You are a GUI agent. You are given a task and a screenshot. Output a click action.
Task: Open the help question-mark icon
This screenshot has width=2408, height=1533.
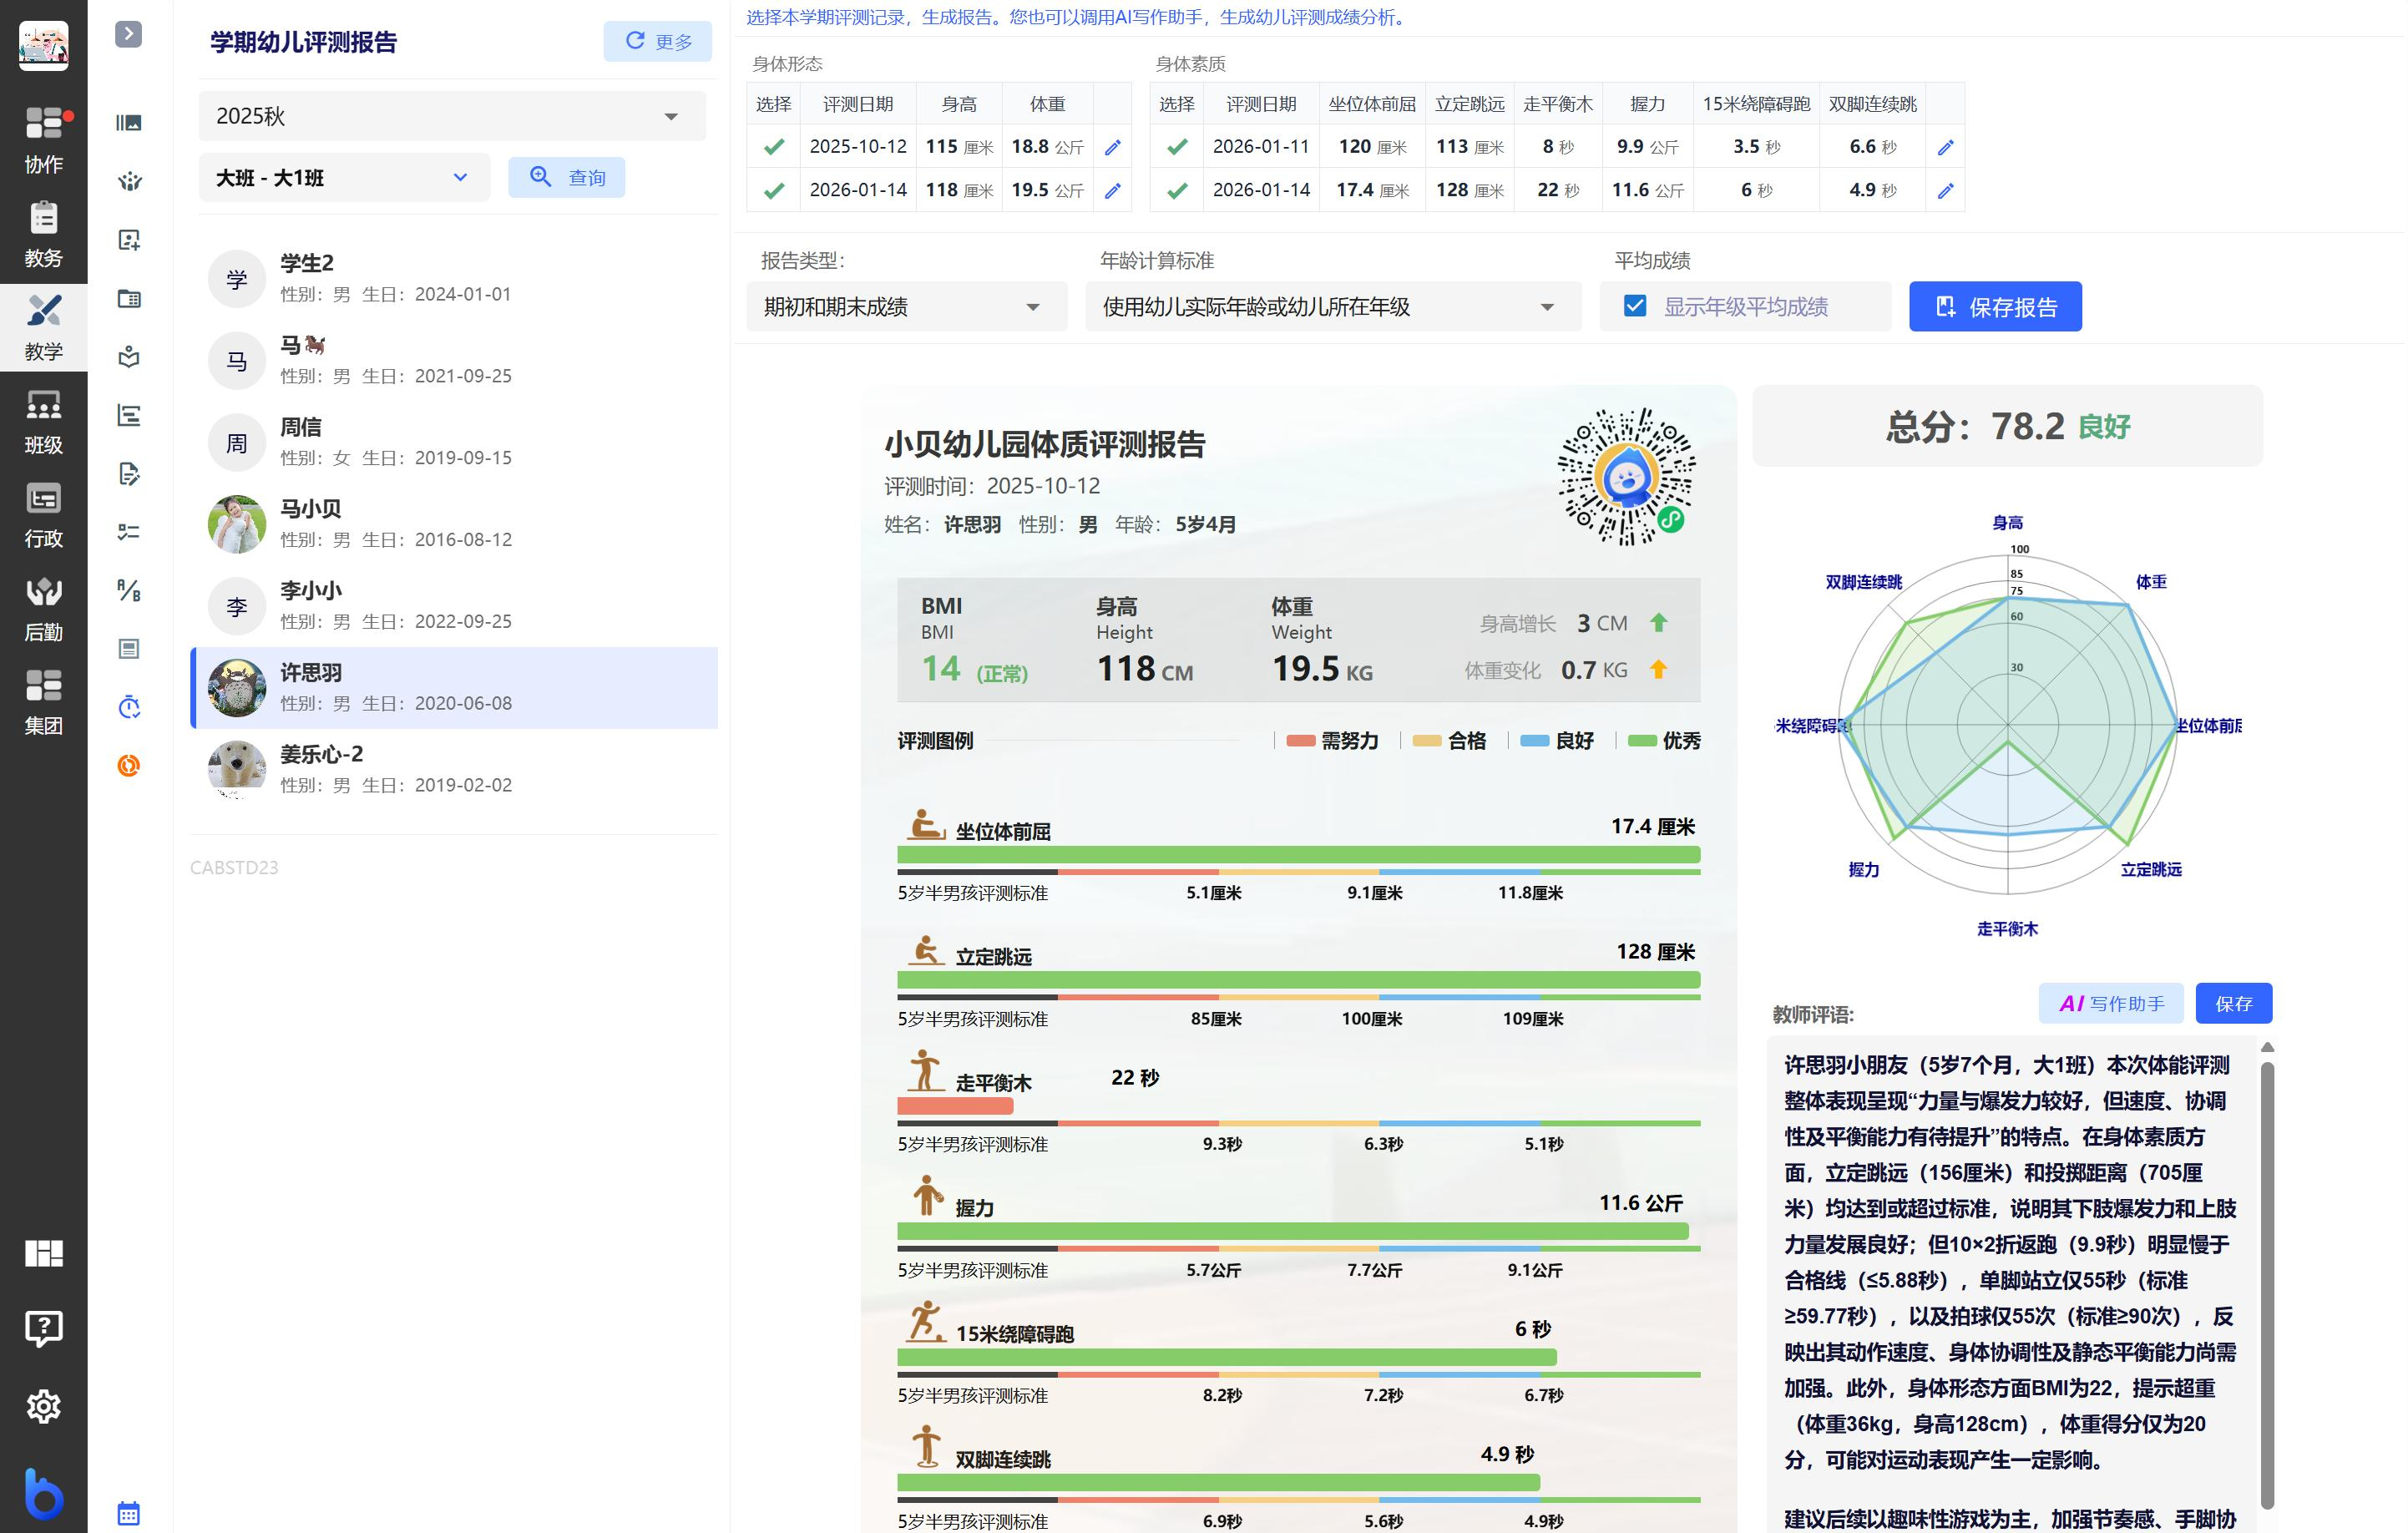pos(44,1329)
